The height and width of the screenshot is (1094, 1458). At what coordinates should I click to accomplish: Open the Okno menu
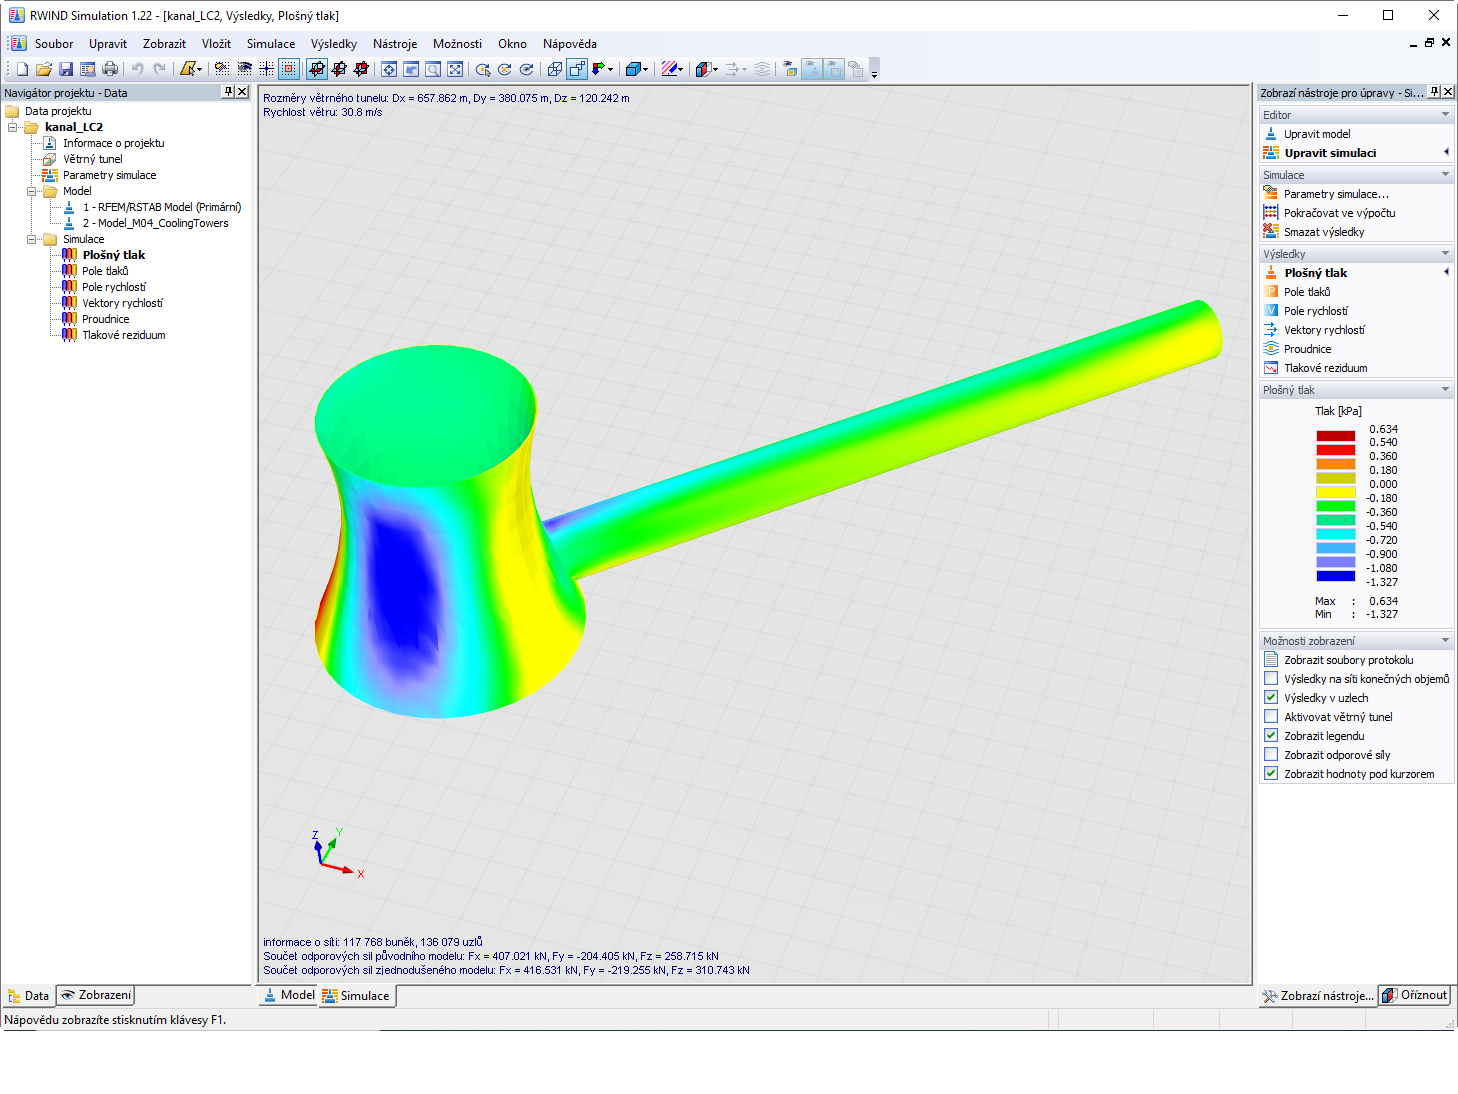point(512,44)
